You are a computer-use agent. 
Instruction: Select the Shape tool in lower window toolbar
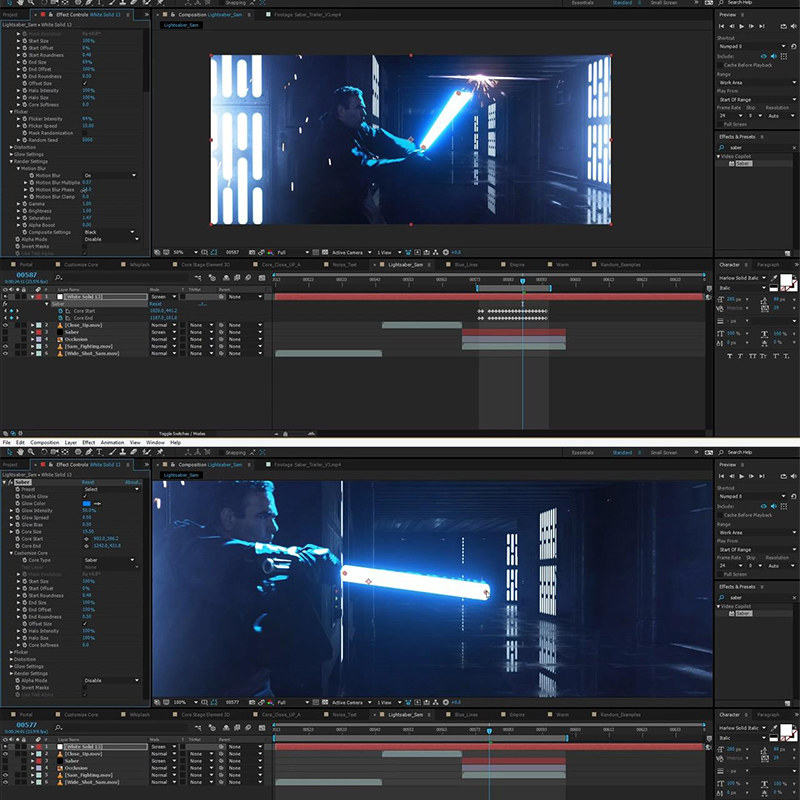[78, 452]
